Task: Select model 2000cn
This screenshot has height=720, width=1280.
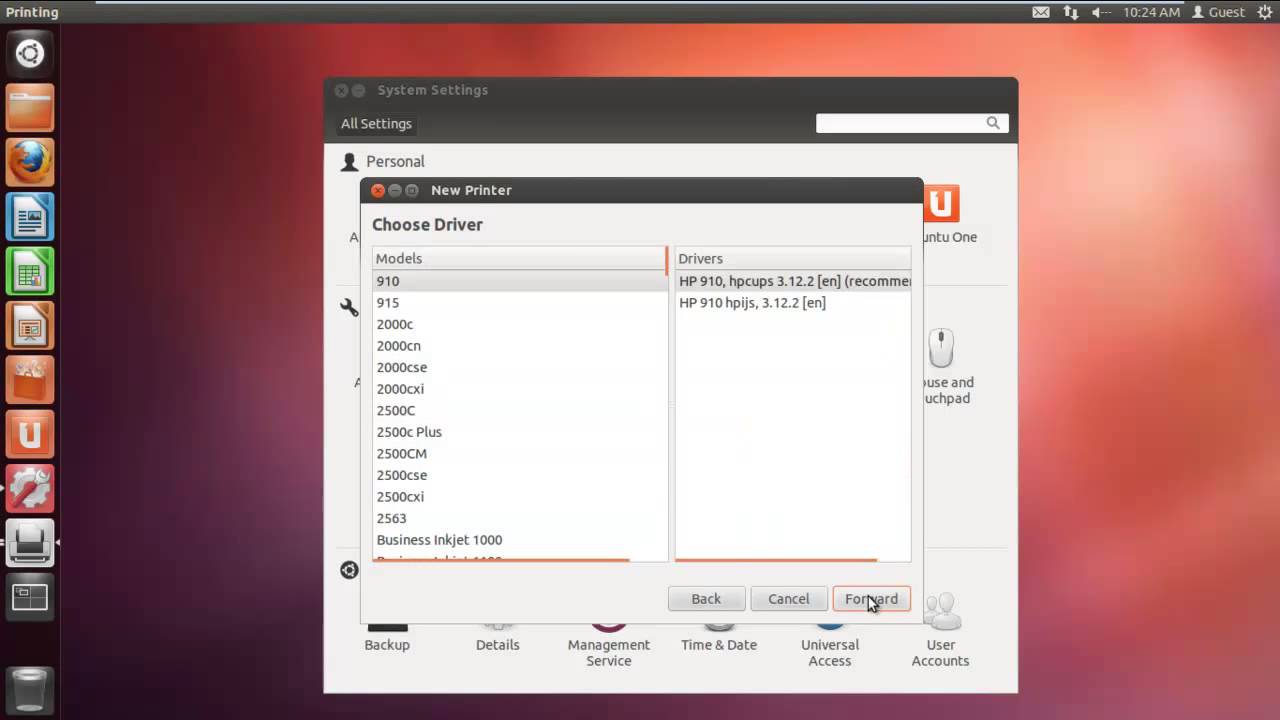Action: pos(520,346)
